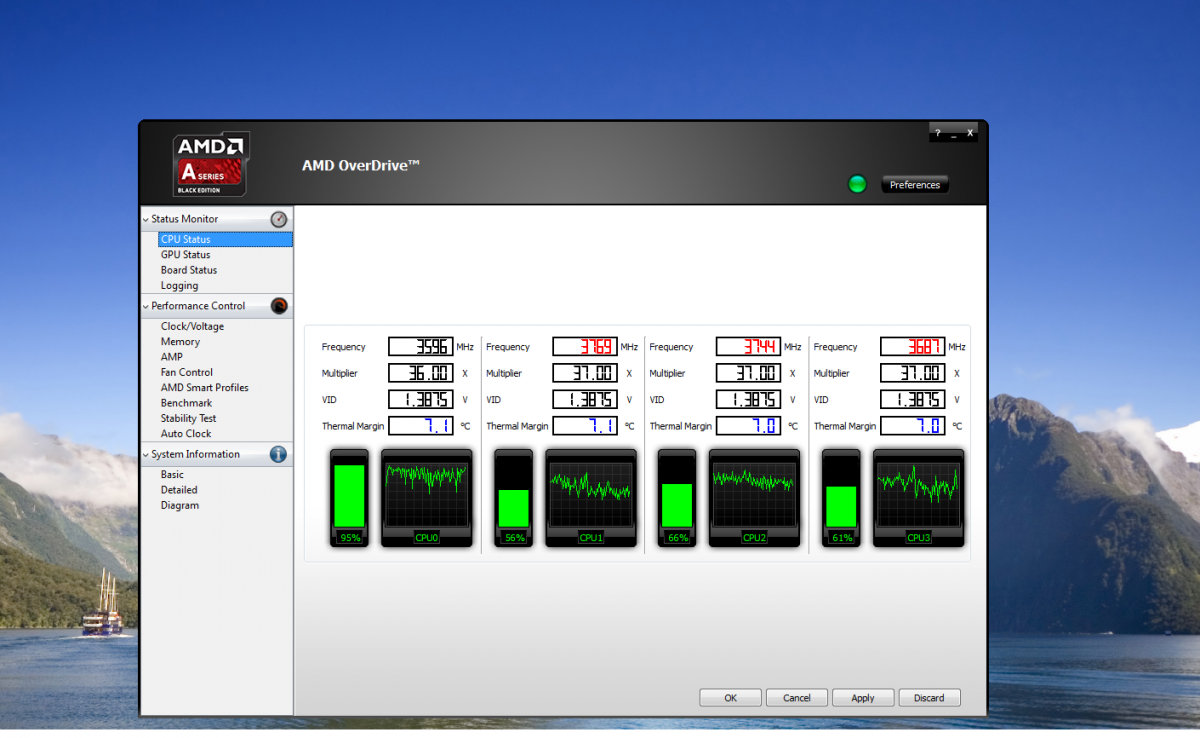The height and width of the screenshot is (738, 1200).
Task: Click the Performance Control dial icon
Action: [x=279, y=306]
